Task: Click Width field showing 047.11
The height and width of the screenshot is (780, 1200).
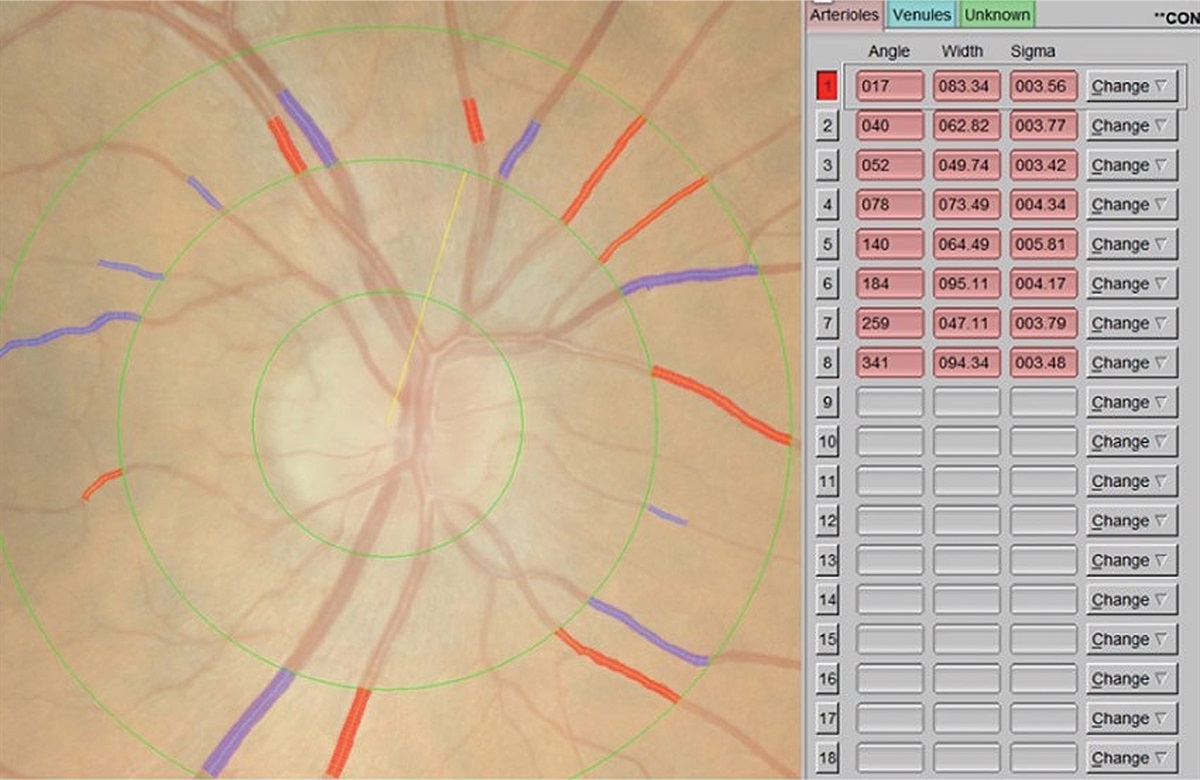Action: 966,323
